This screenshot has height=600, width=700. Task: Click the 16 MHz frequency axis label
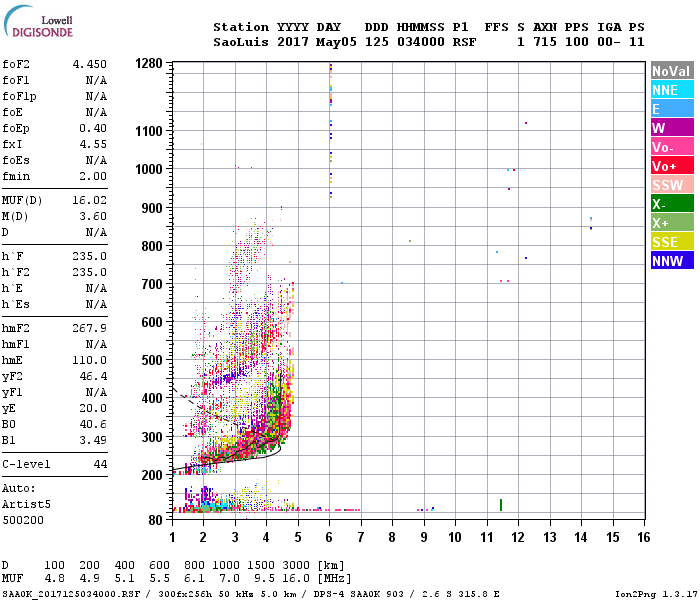tap(643, 537)
